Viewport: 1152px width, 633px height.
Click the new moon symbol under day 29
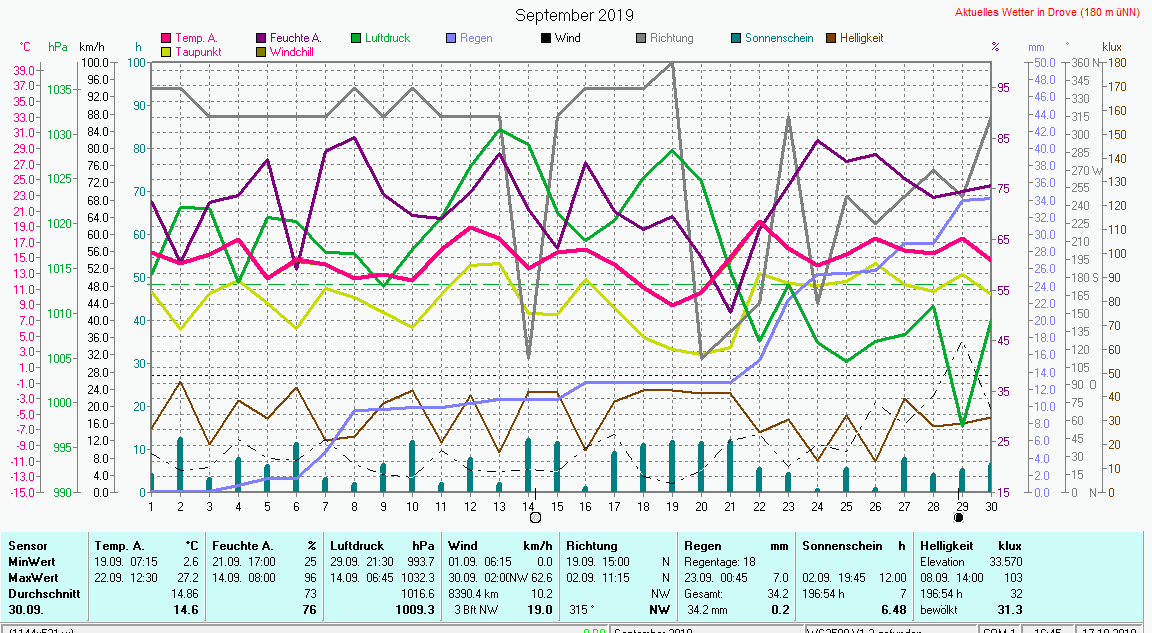click(960, 518)
